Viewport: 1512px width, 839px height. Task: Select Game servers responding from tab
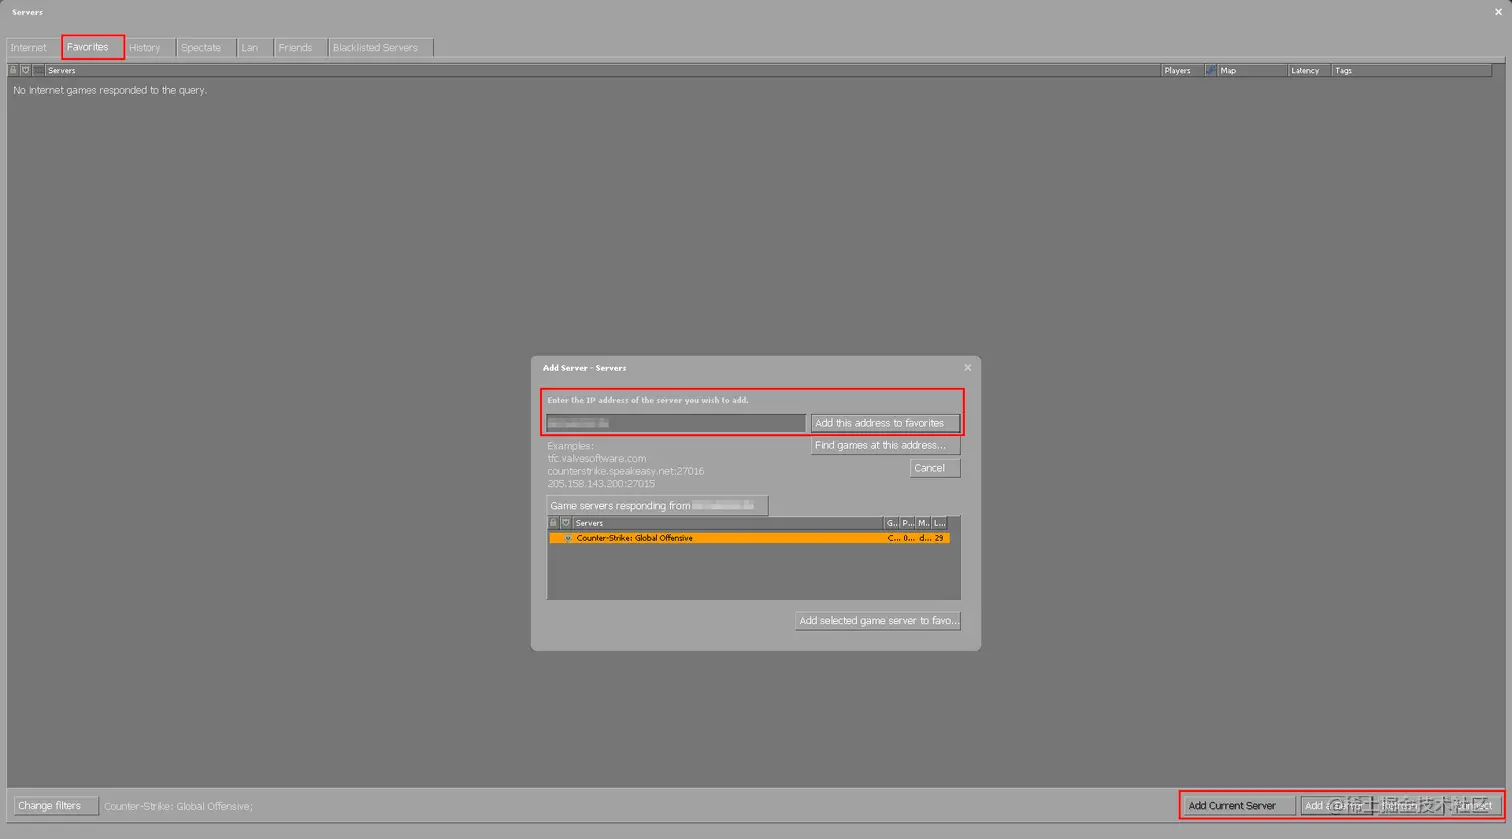click(657, 506)
